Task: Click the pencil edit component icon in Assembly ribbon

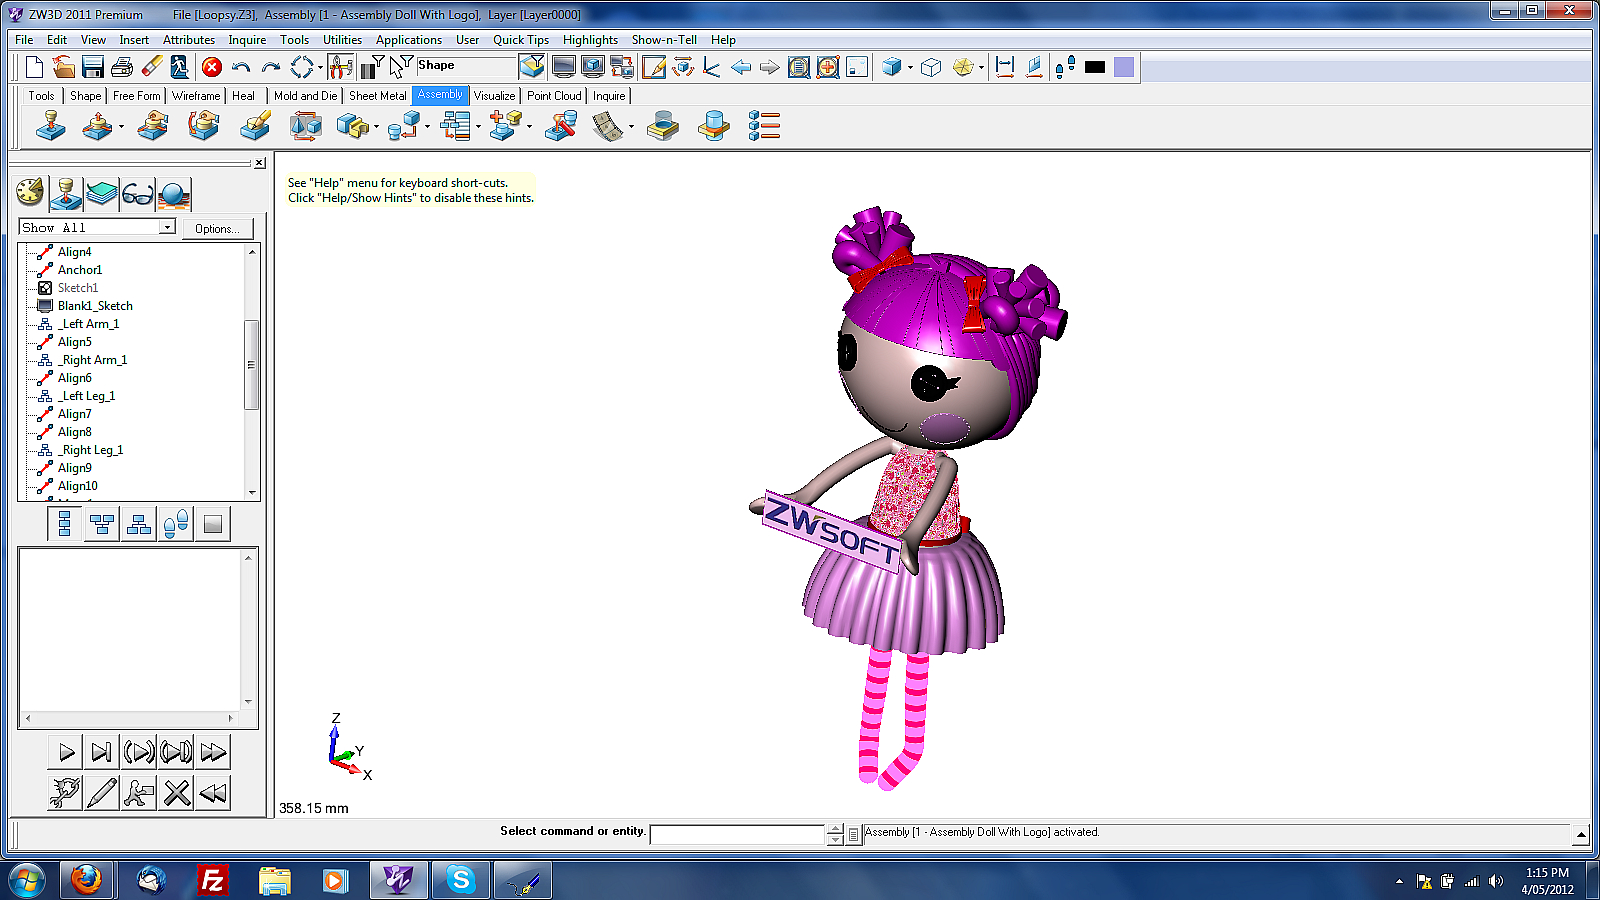Action: tap(255, 126)
